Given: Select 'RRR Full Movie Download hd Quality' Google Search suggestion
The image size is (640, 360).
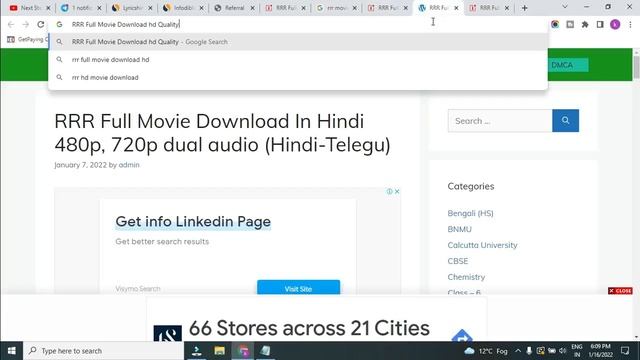Looking at the screenshot, I should [x=298, y=42].
